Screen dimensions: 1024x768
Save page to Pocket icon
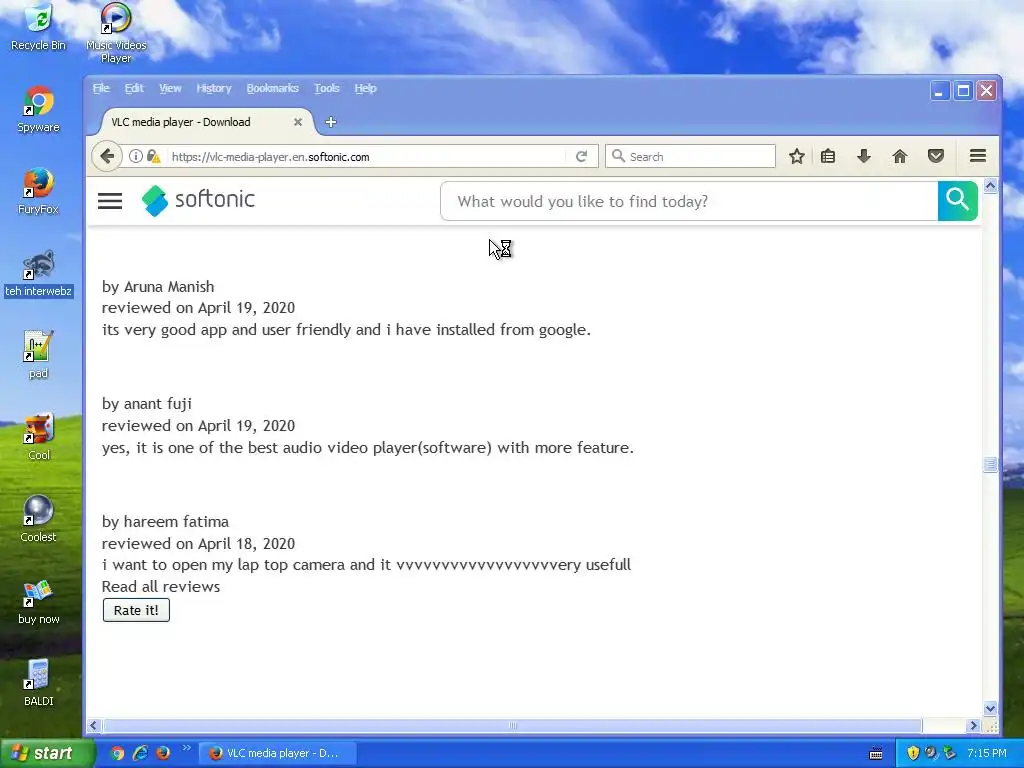tap(936, 156)
